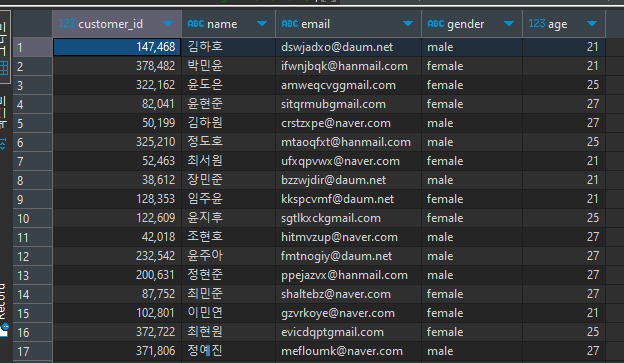Image resolution: width=624 pixels, height=363 pixels.
Task: Select name cell 윤주아
Action: pyautogui.click(x=228, y=256)
